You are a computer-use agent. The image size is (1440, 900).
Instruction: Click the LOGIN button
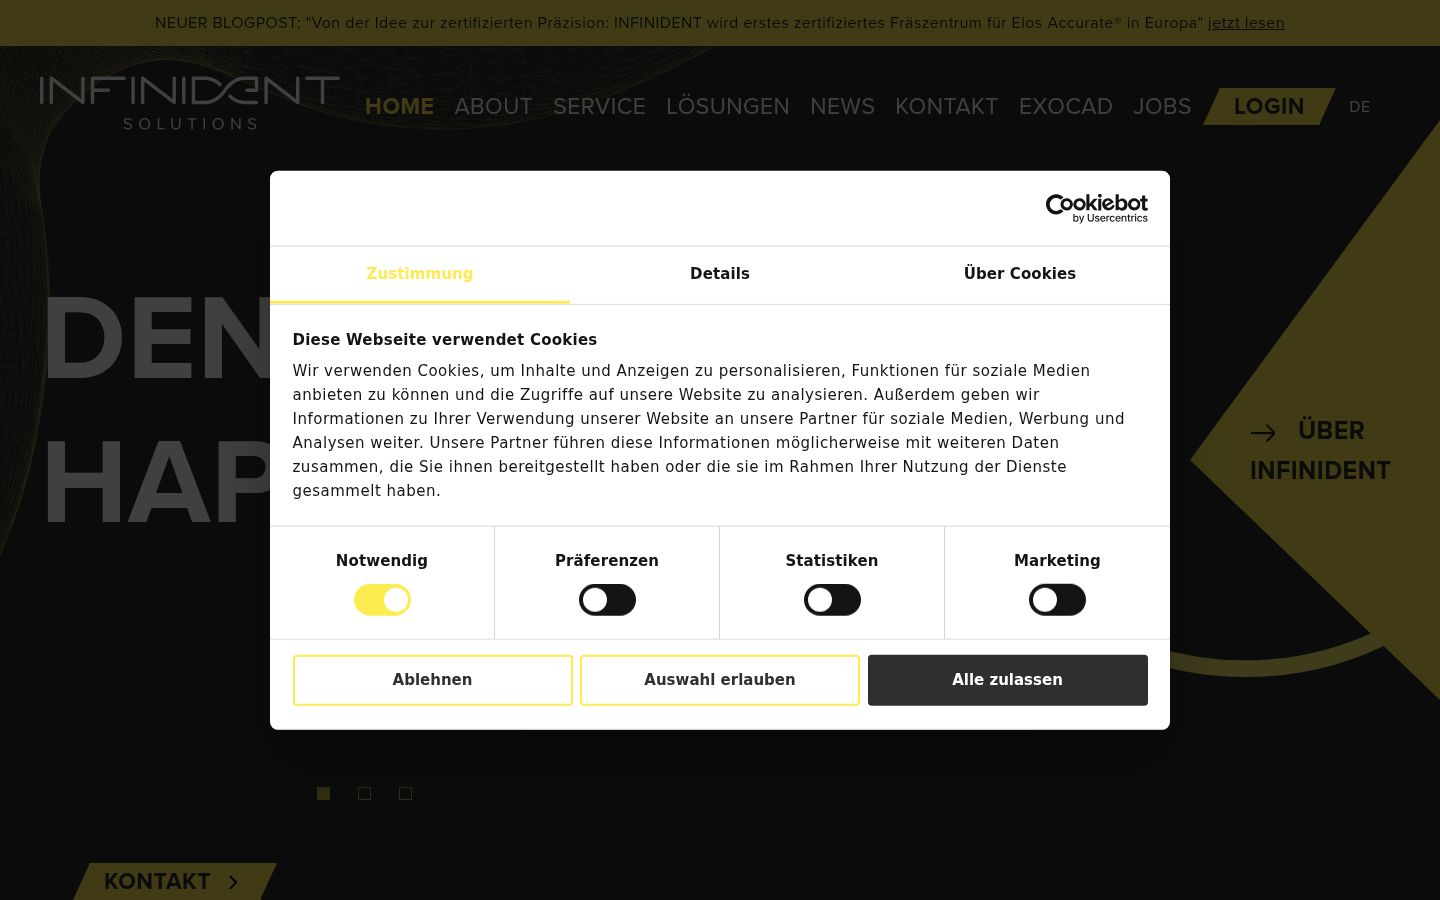1269,106
